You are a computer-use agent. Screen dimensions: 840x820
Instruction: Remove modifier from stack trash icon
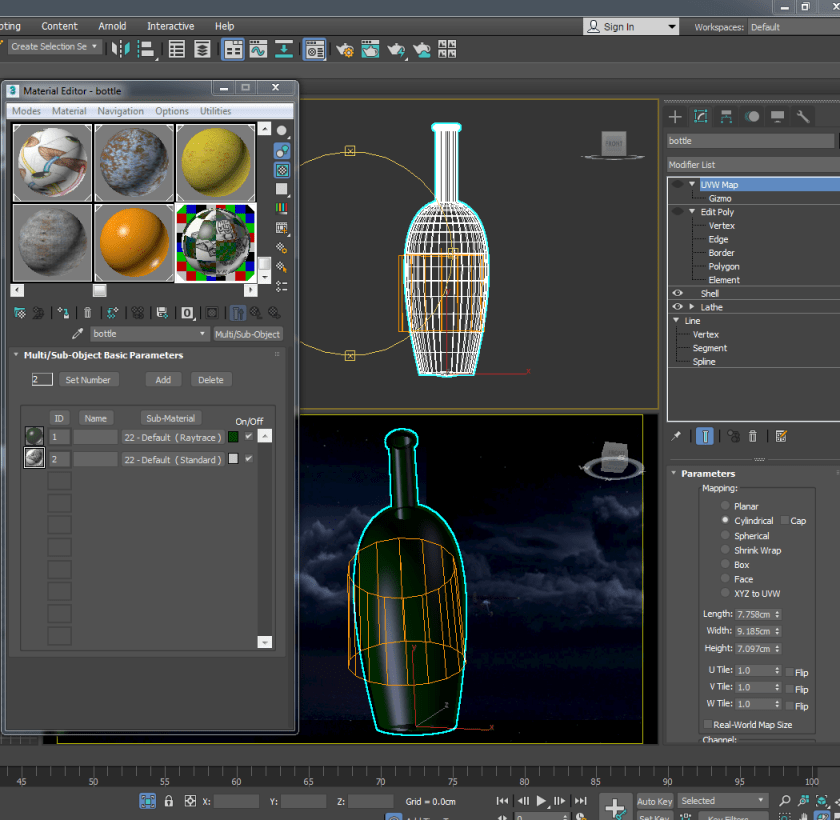point(753,436)
